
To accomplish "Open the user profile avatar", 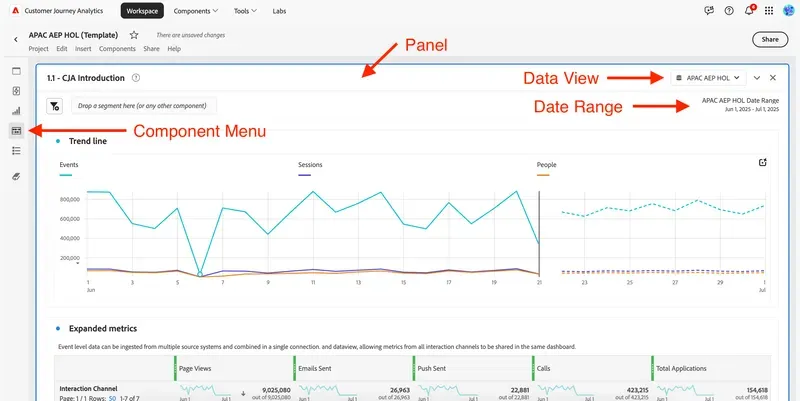I will pyautogui.click(x=789, y=11).
